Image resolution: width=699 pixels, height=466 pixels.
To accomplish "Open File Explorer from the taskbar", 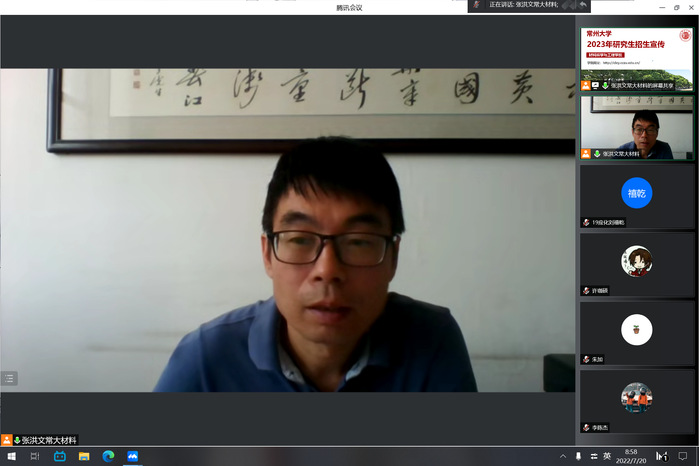I will (84, 456).
